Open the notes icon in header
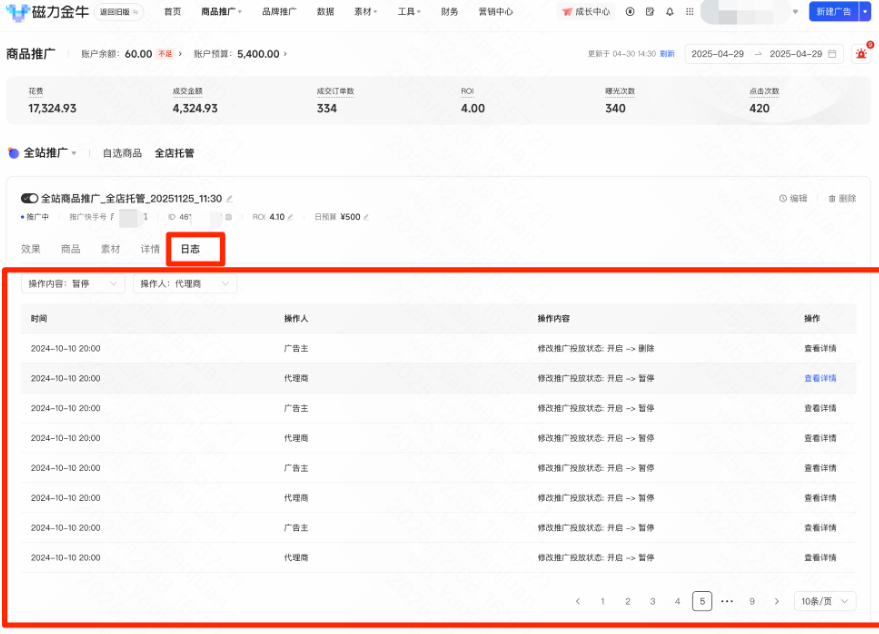This screenshot has height=634, width=879. (x=650, y=12)
